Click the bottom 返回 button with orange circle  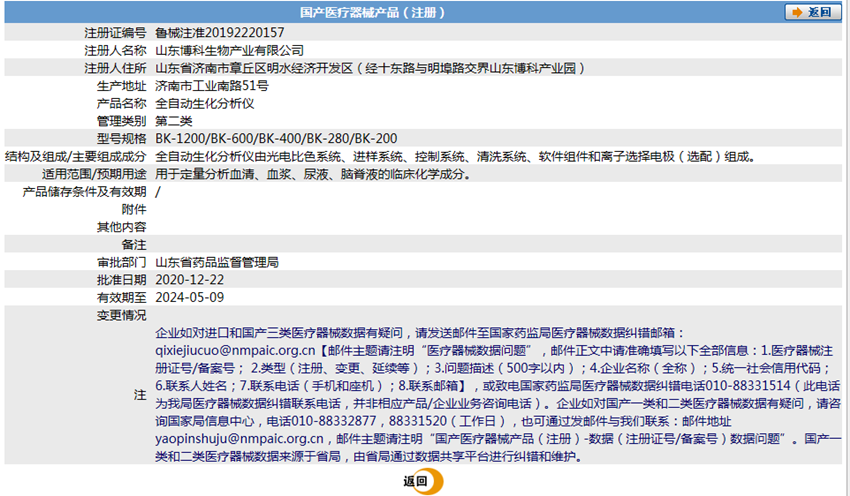click(x=423, y=481)
